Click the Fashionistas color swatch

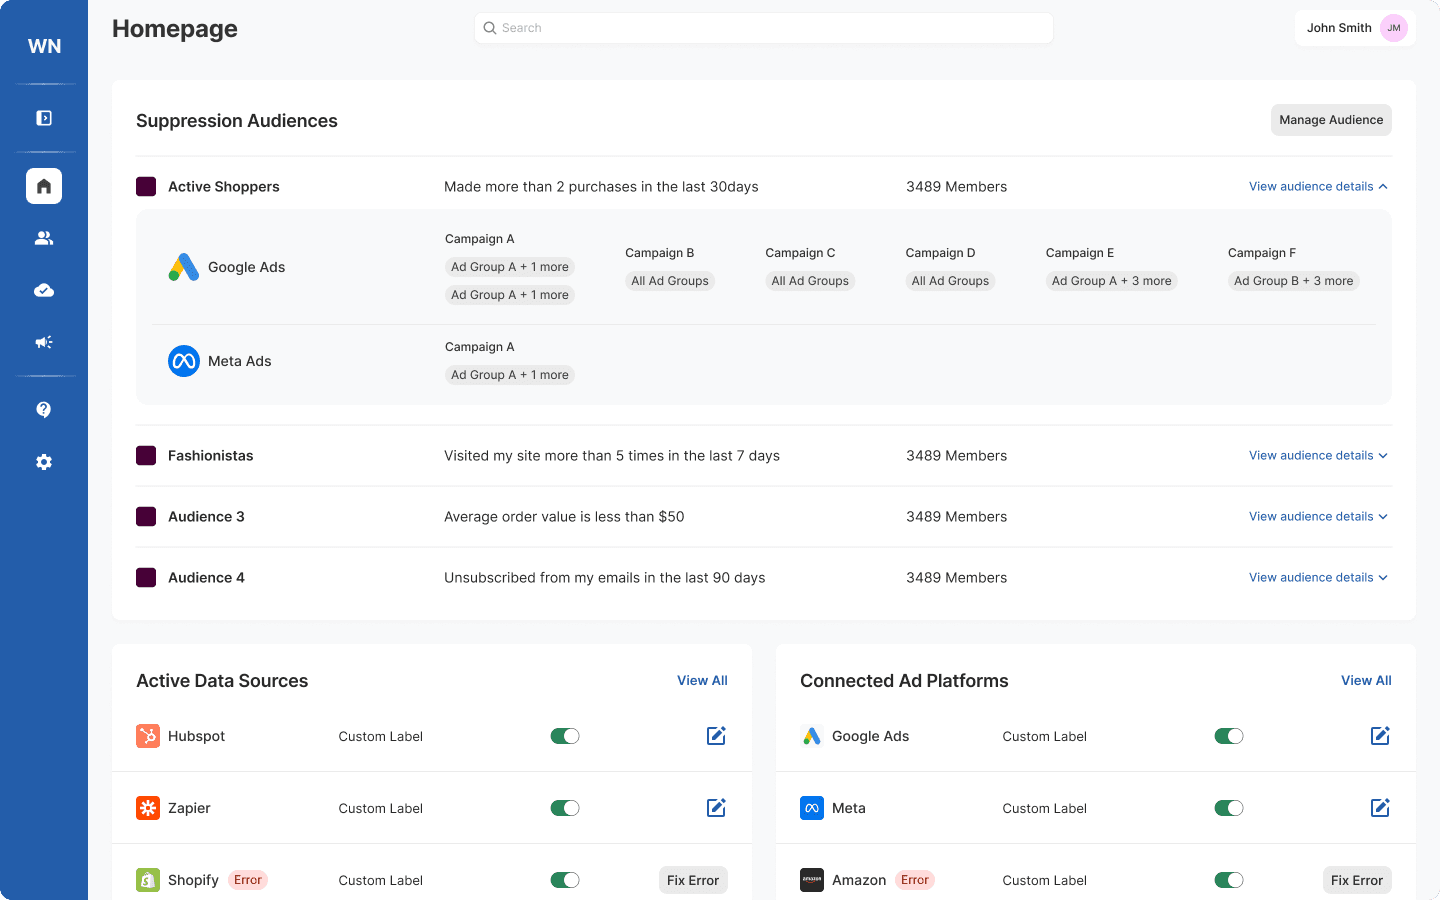146,456
